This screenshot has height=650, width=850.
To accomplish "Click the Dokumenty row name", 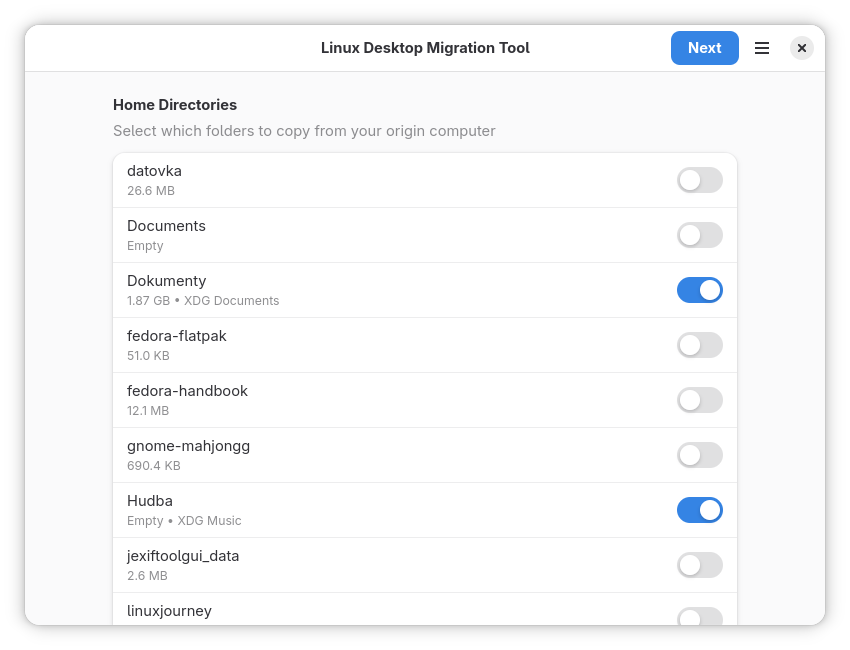I will 166,281.
